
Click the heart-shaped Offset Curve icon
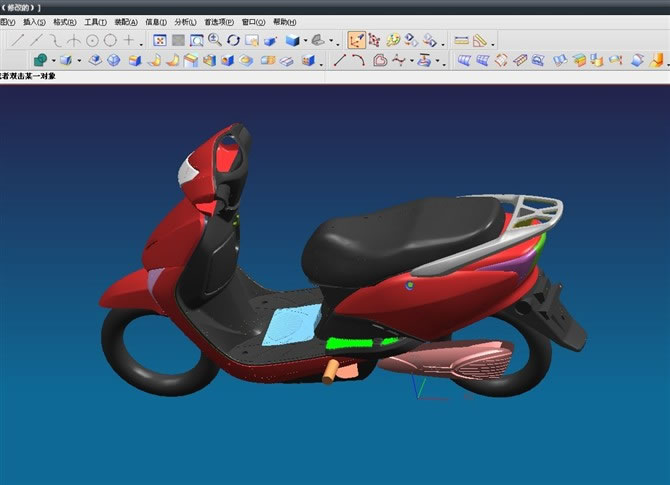(x=380, y=61)
